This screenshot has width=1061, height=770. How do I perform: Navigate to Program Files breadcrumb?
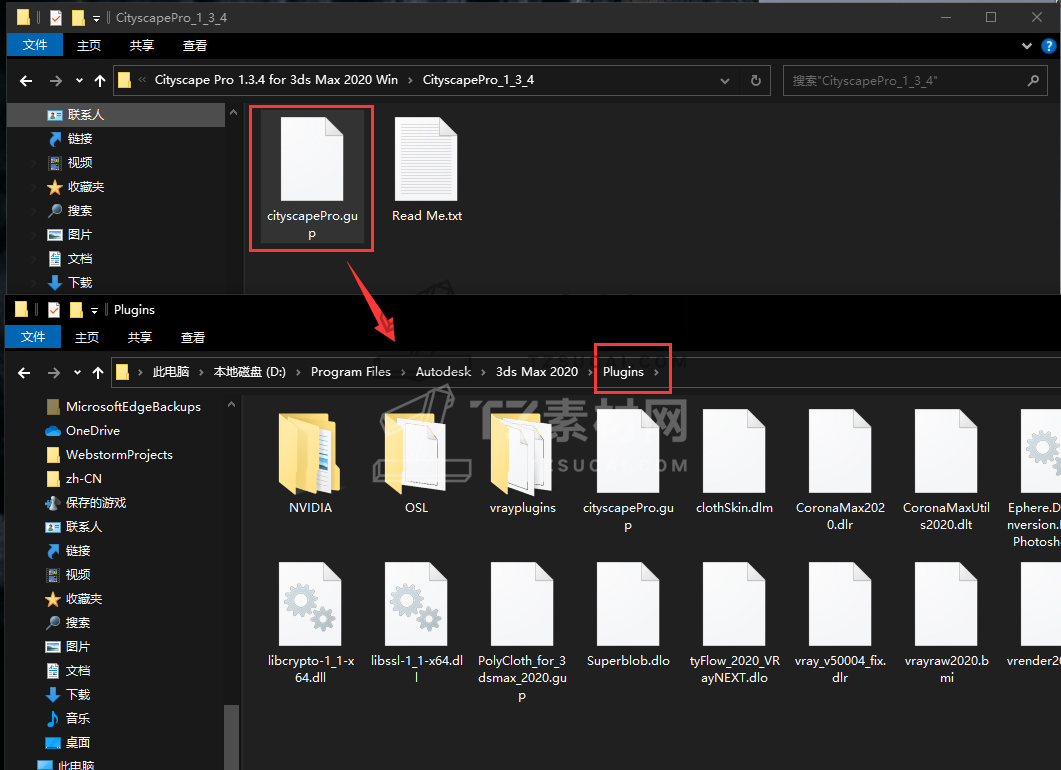[x=351, y=372]
